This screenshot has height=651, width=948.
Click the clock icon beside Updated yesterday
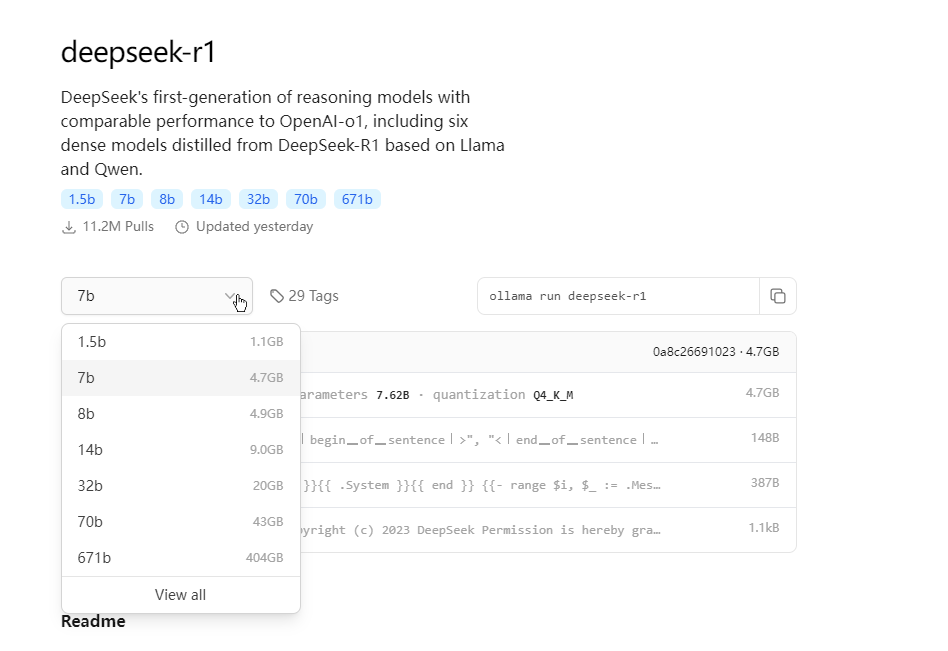pos(182,227)
